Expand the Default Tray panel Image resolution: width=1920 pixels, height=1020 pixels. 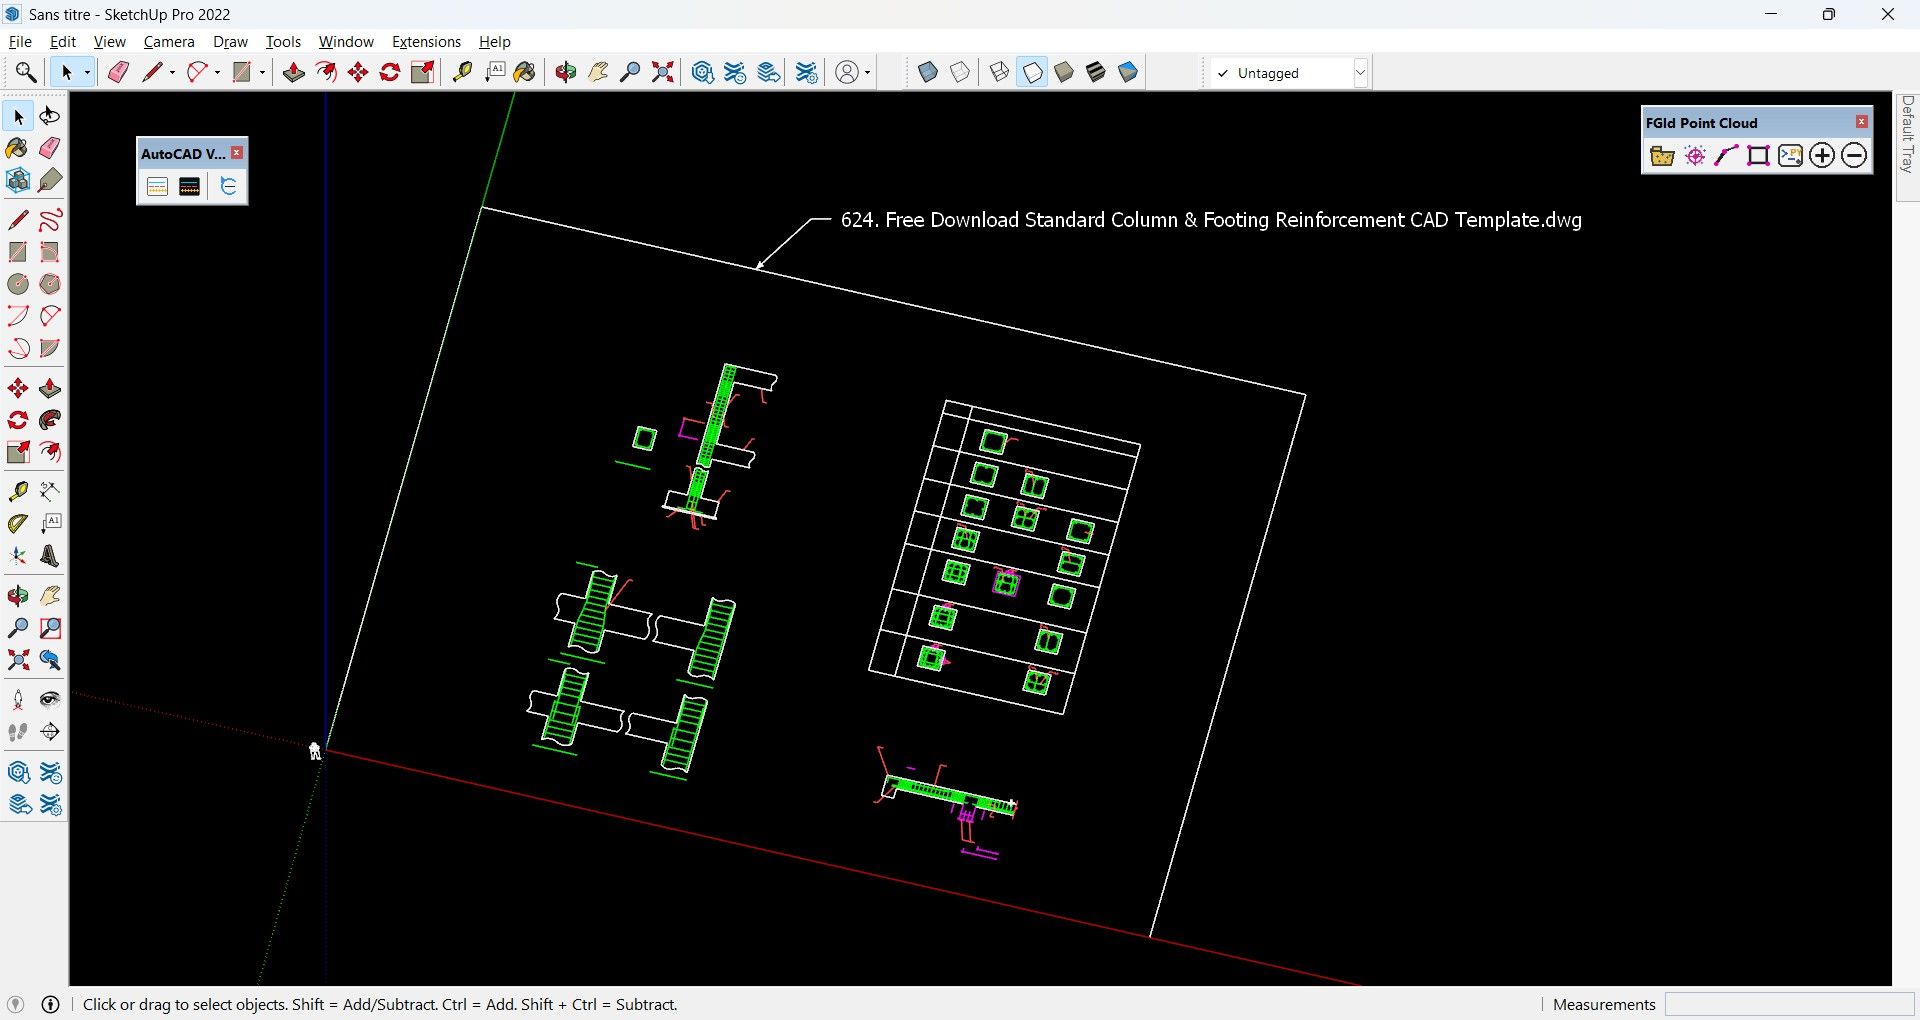tap(1908, 134)
